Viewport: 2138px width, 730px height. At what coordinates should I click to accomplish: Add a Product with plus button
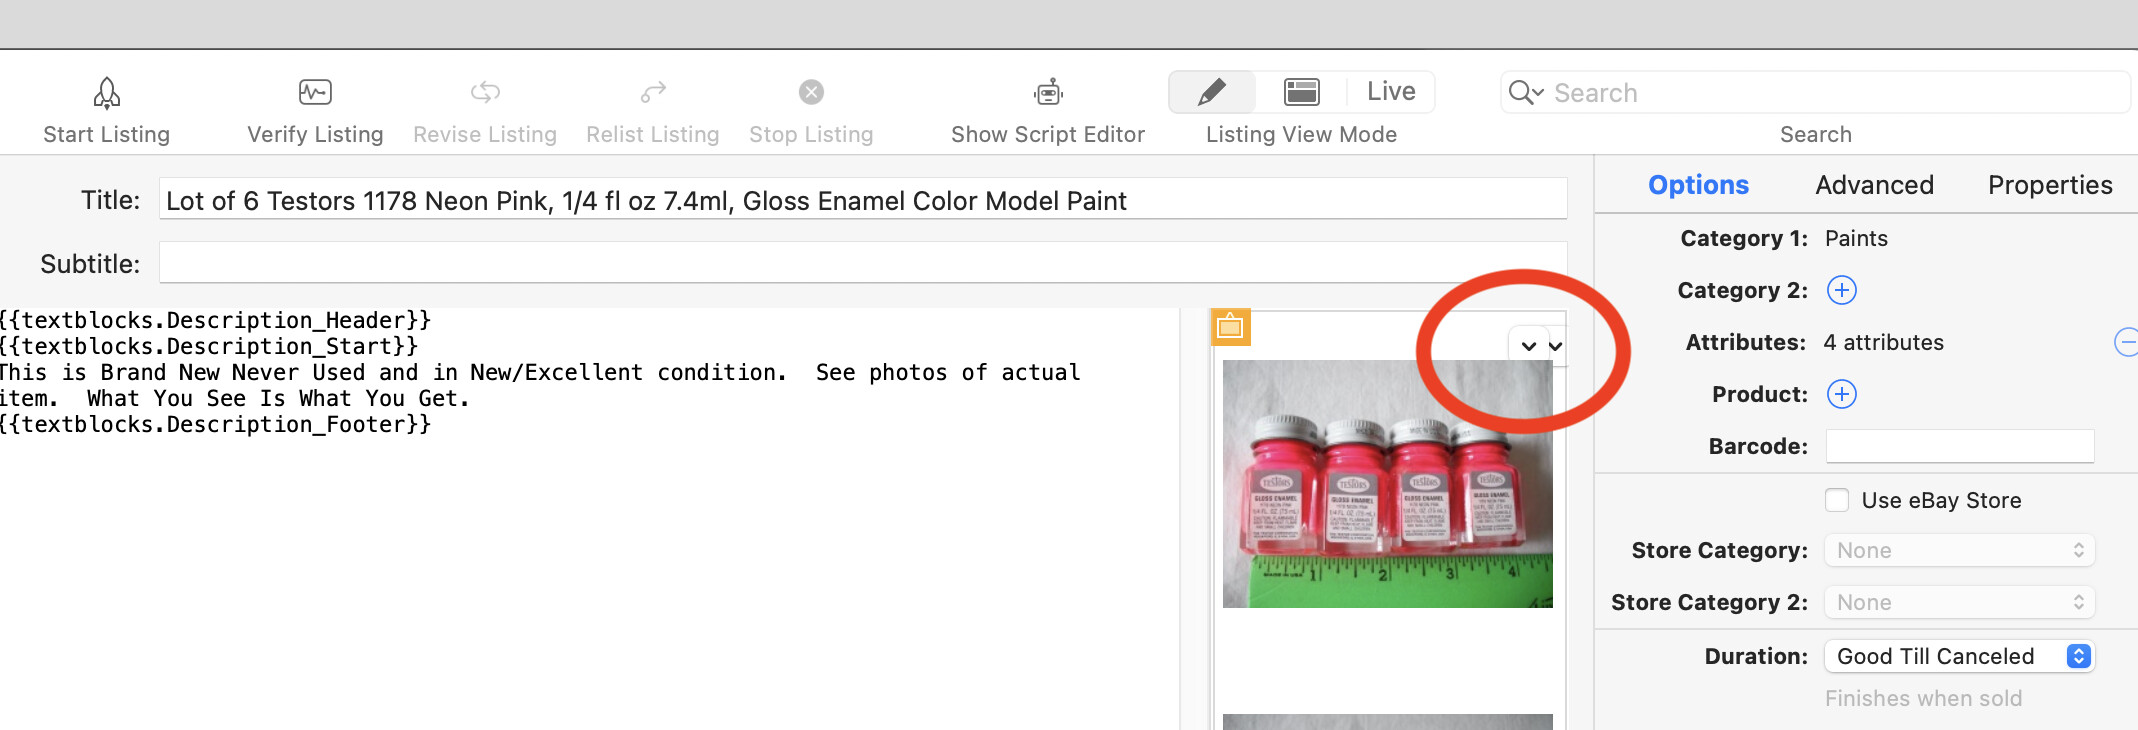click(1841, 394)
